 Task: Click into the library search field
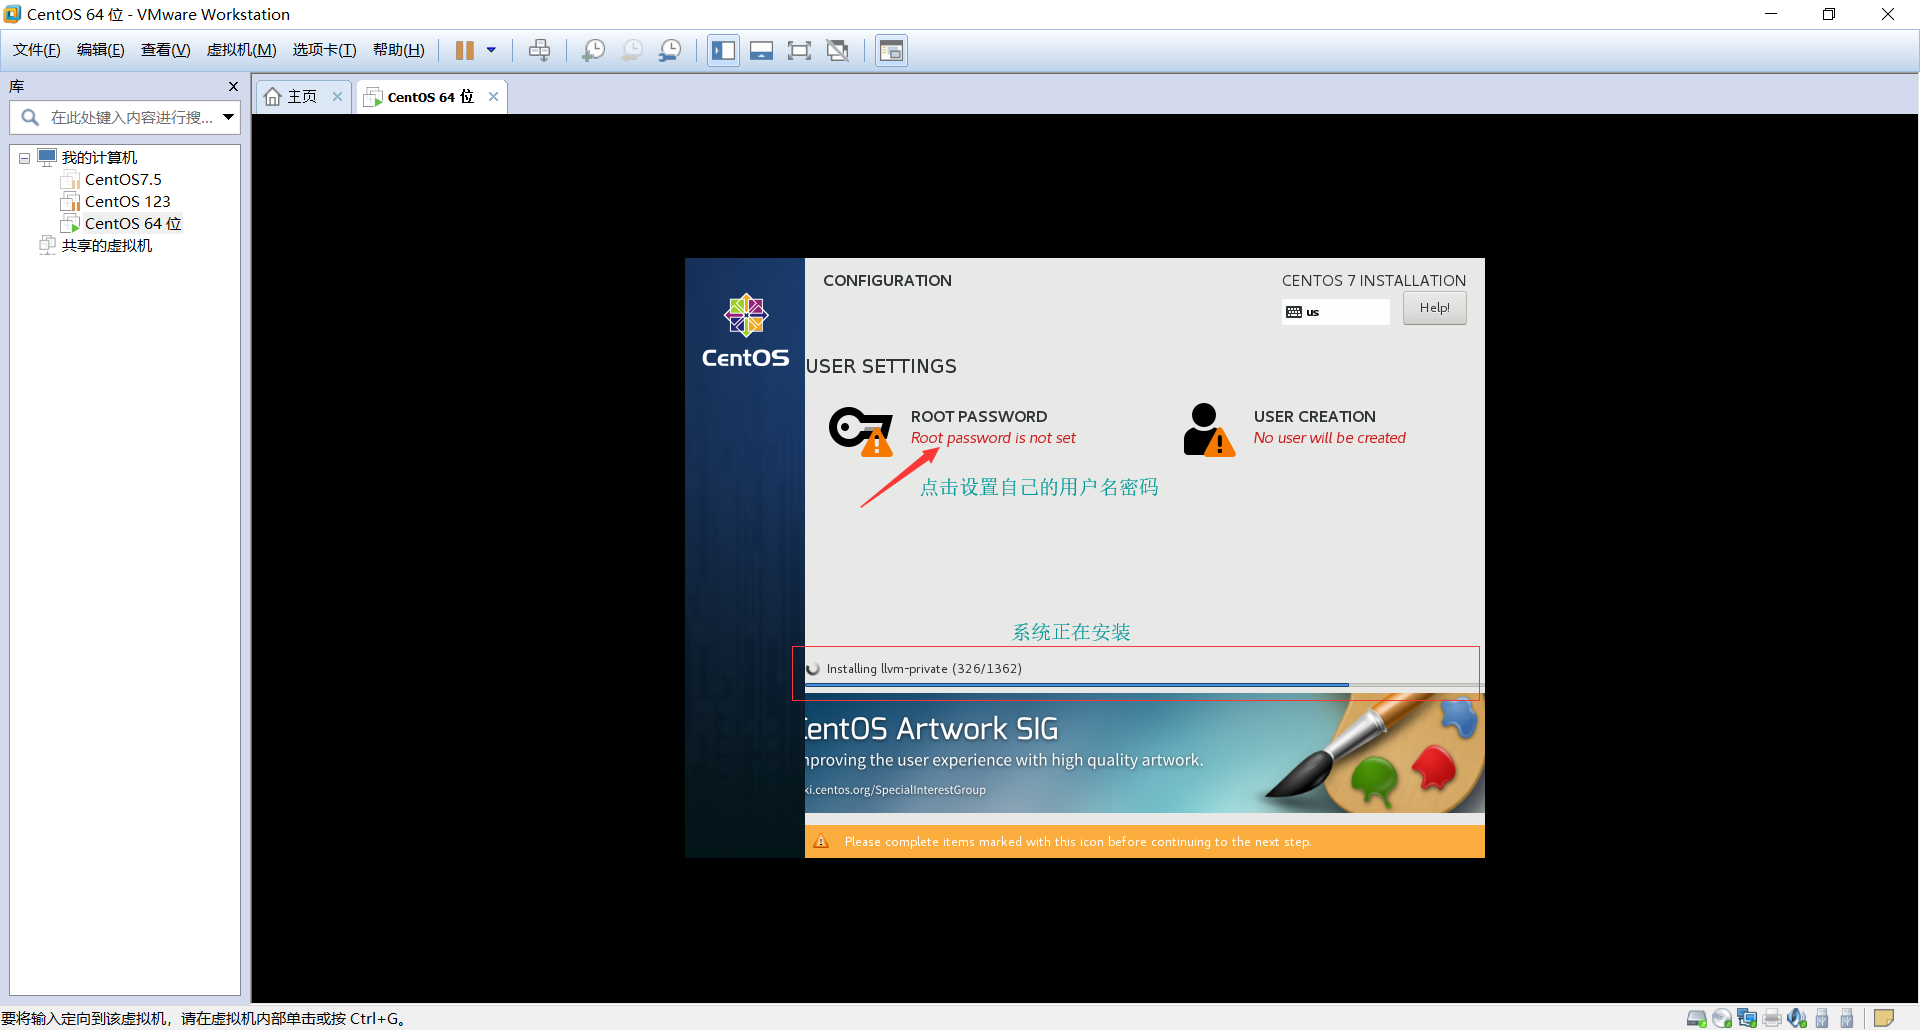[125, 118]
